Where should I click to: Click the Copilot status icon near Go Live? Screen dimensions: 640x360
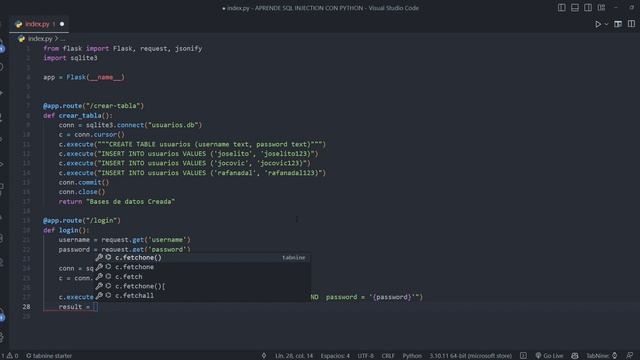(x=575, y=356)
